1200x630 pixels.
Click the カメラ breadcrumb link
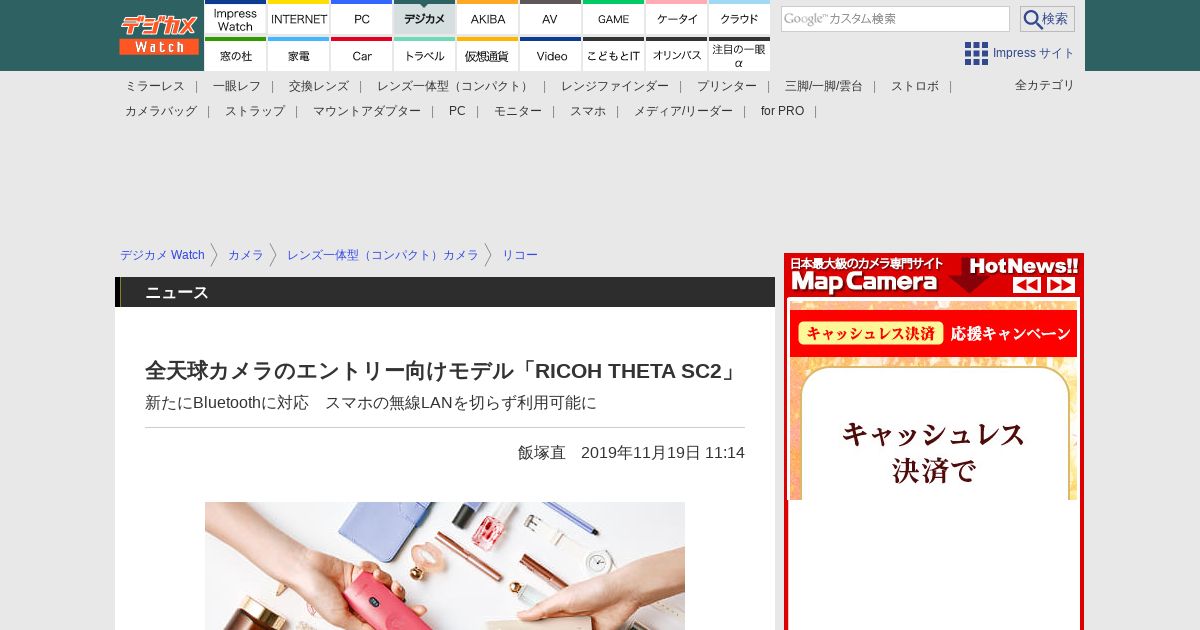pos(246,255)
